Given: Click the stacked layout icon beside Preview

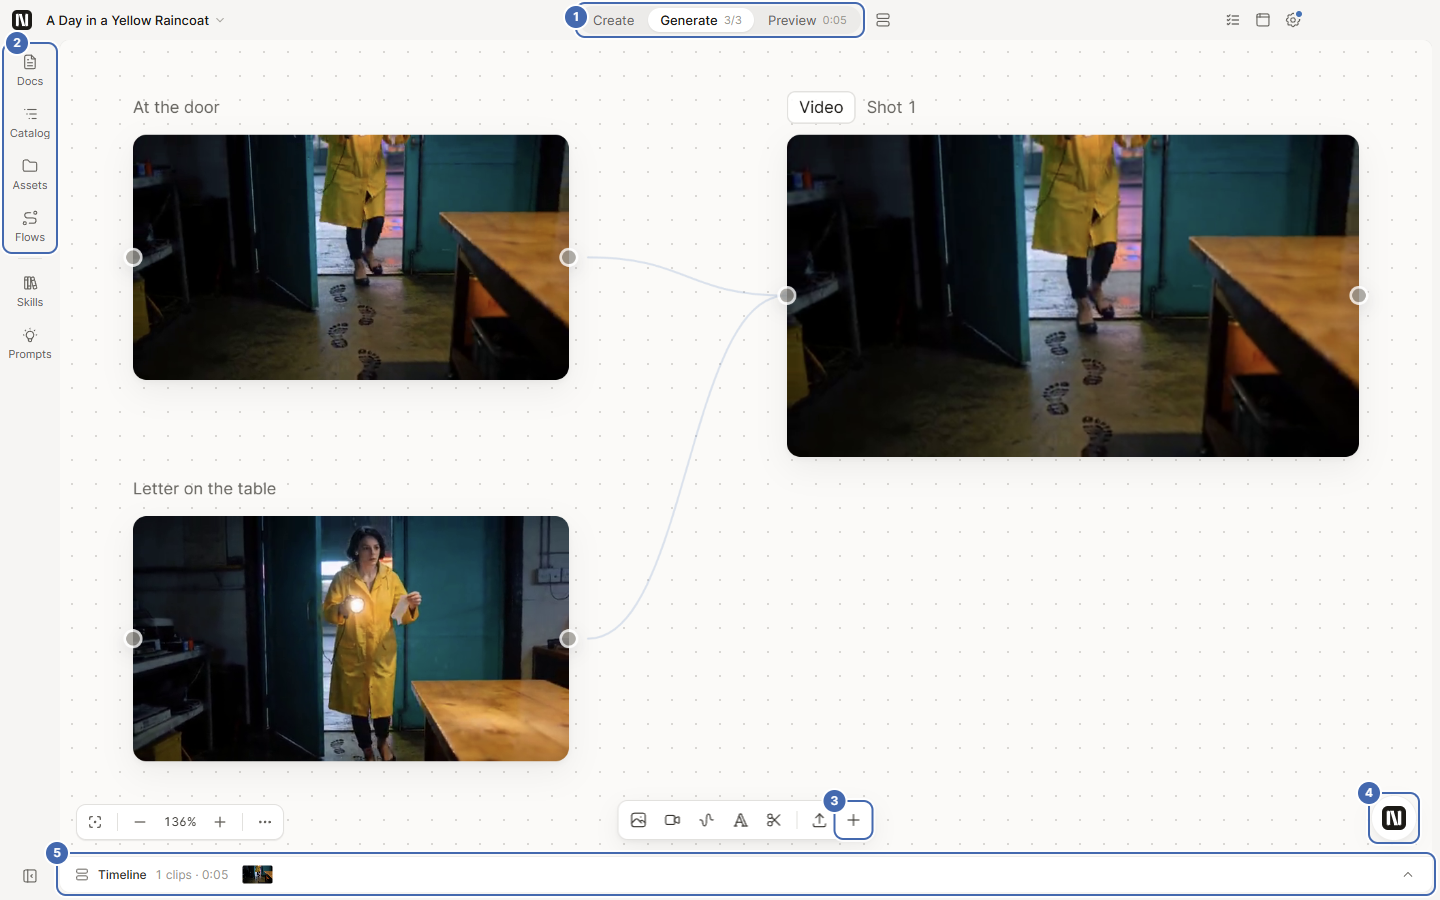Looking at the screenshot, I should (x=883, y=20).
